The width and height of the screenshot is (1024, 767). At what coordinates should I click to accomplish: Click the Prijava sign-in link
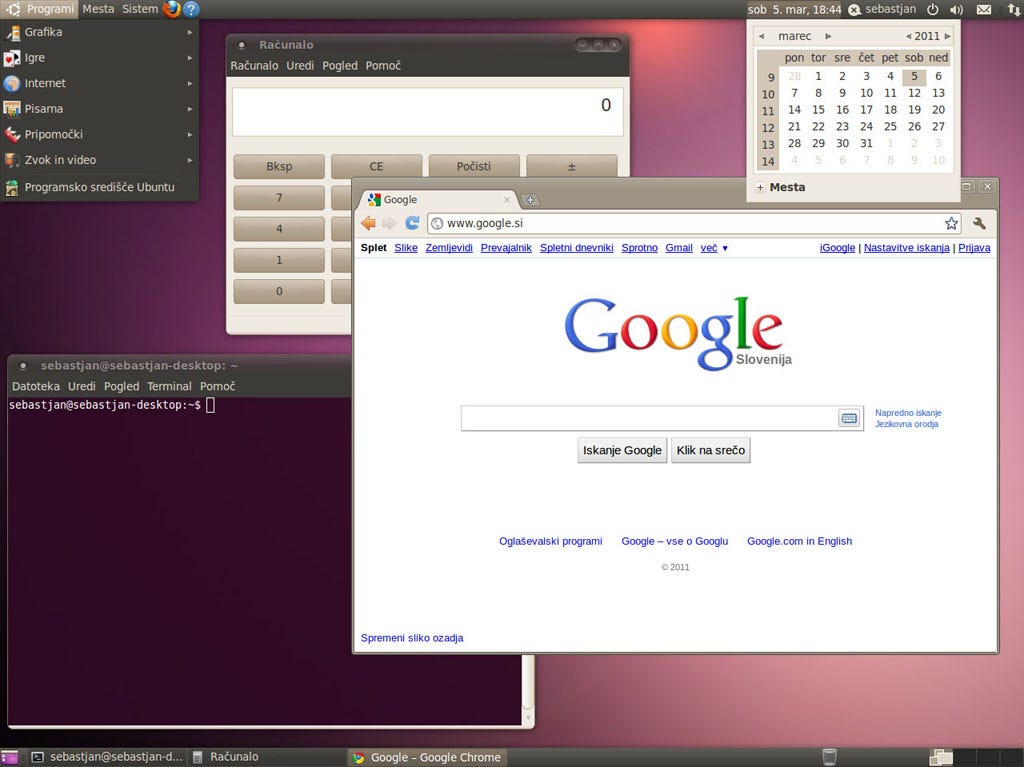coord(974,248)
